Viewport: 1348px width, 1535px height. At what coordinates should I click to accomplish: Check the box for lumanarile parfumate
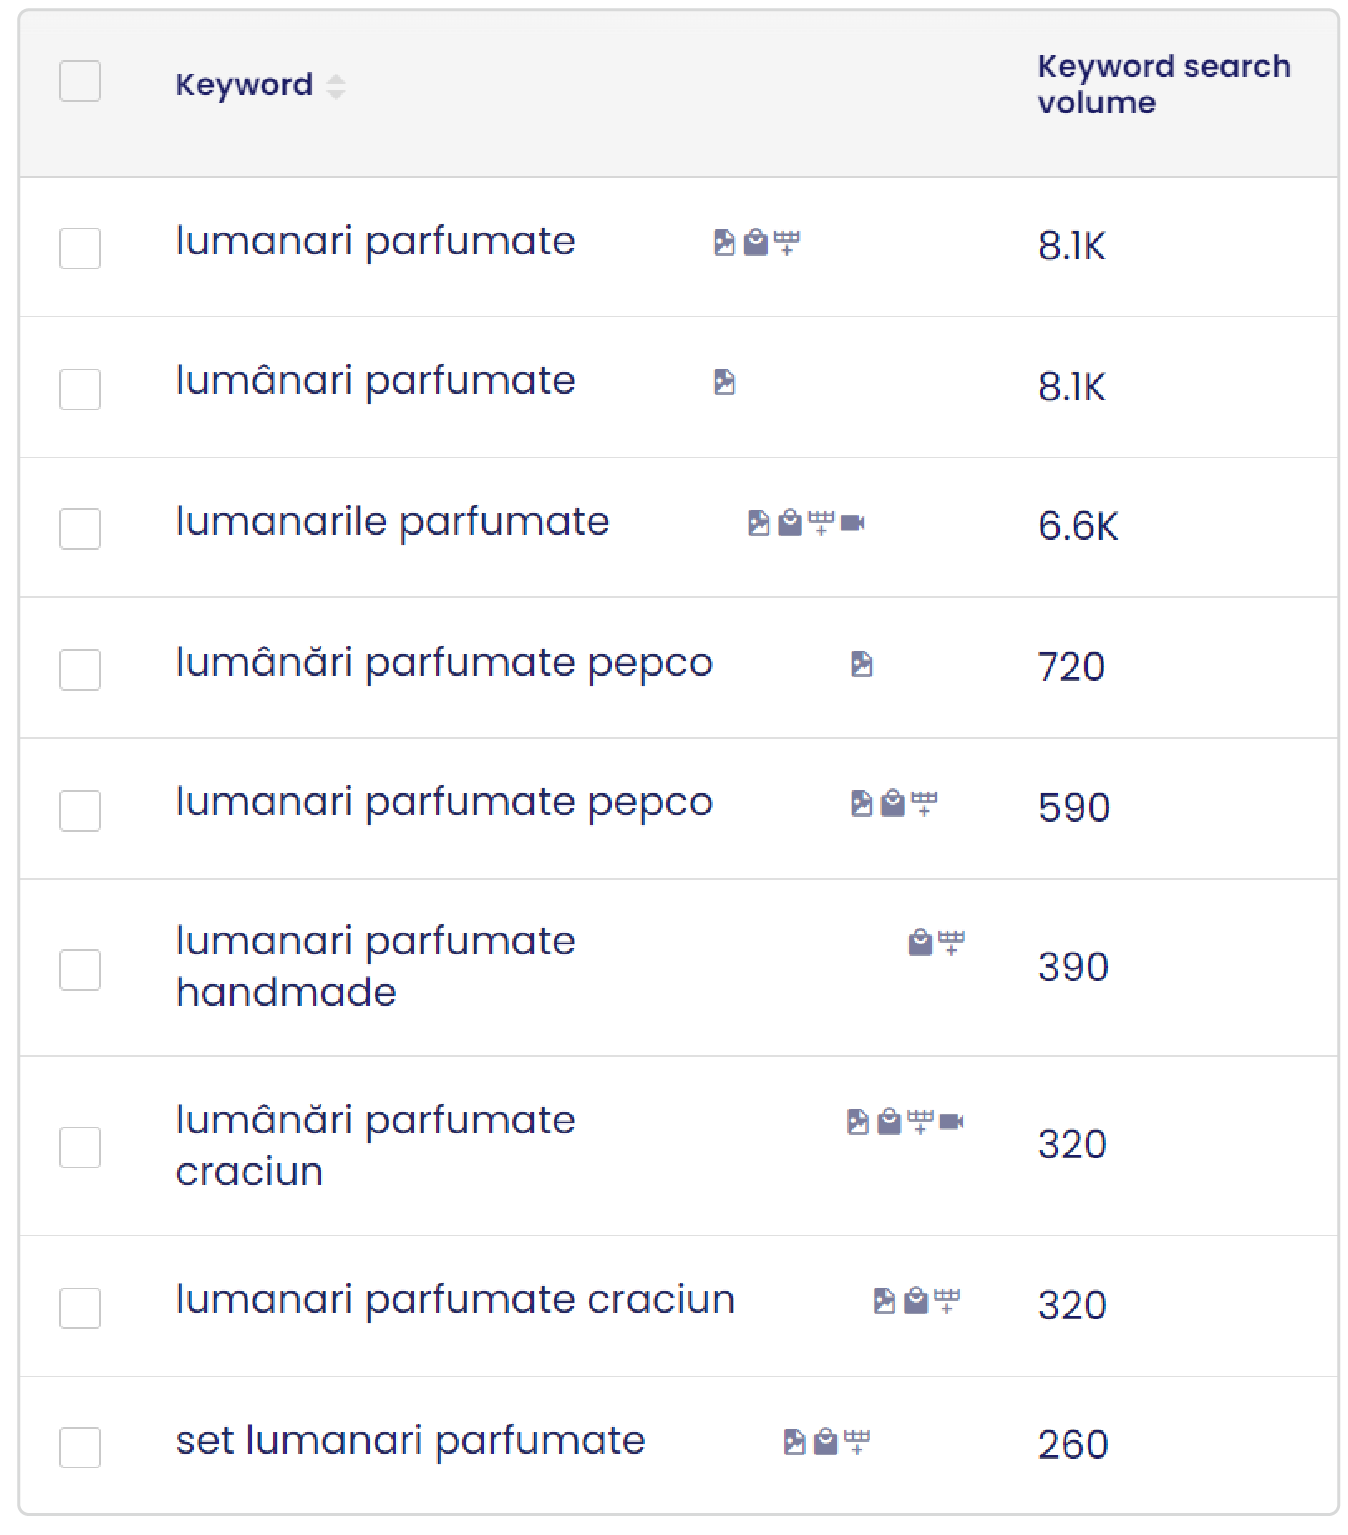(x=80, y=529)
